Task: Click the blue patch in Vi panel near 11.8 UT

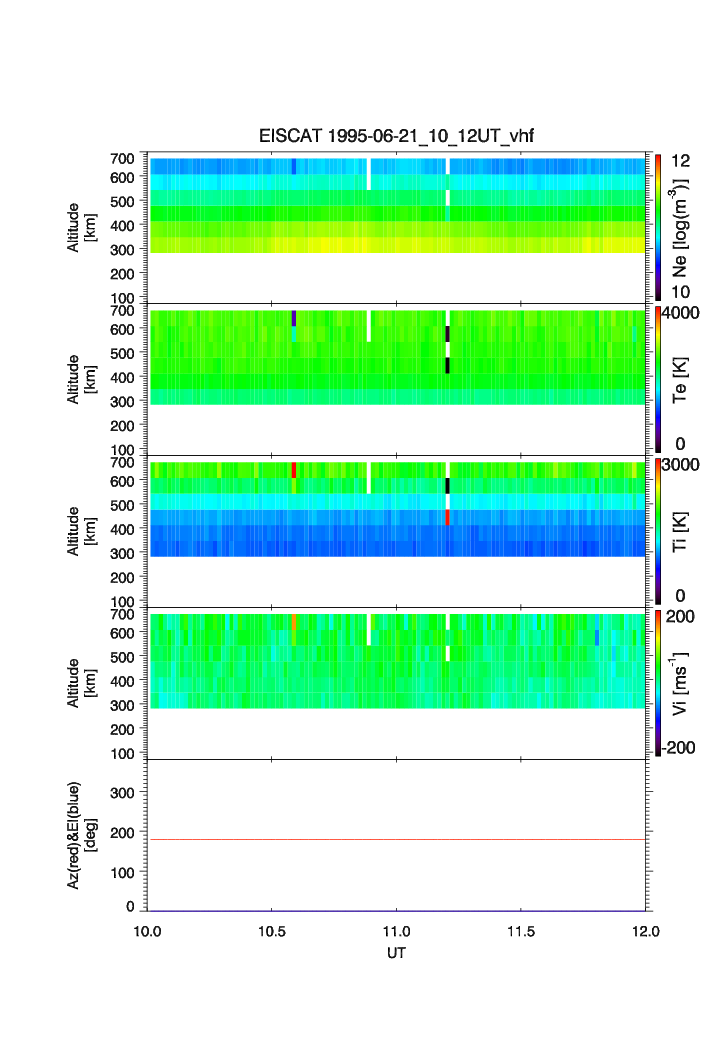Action: pyautogui.click(x=597, y=637)
